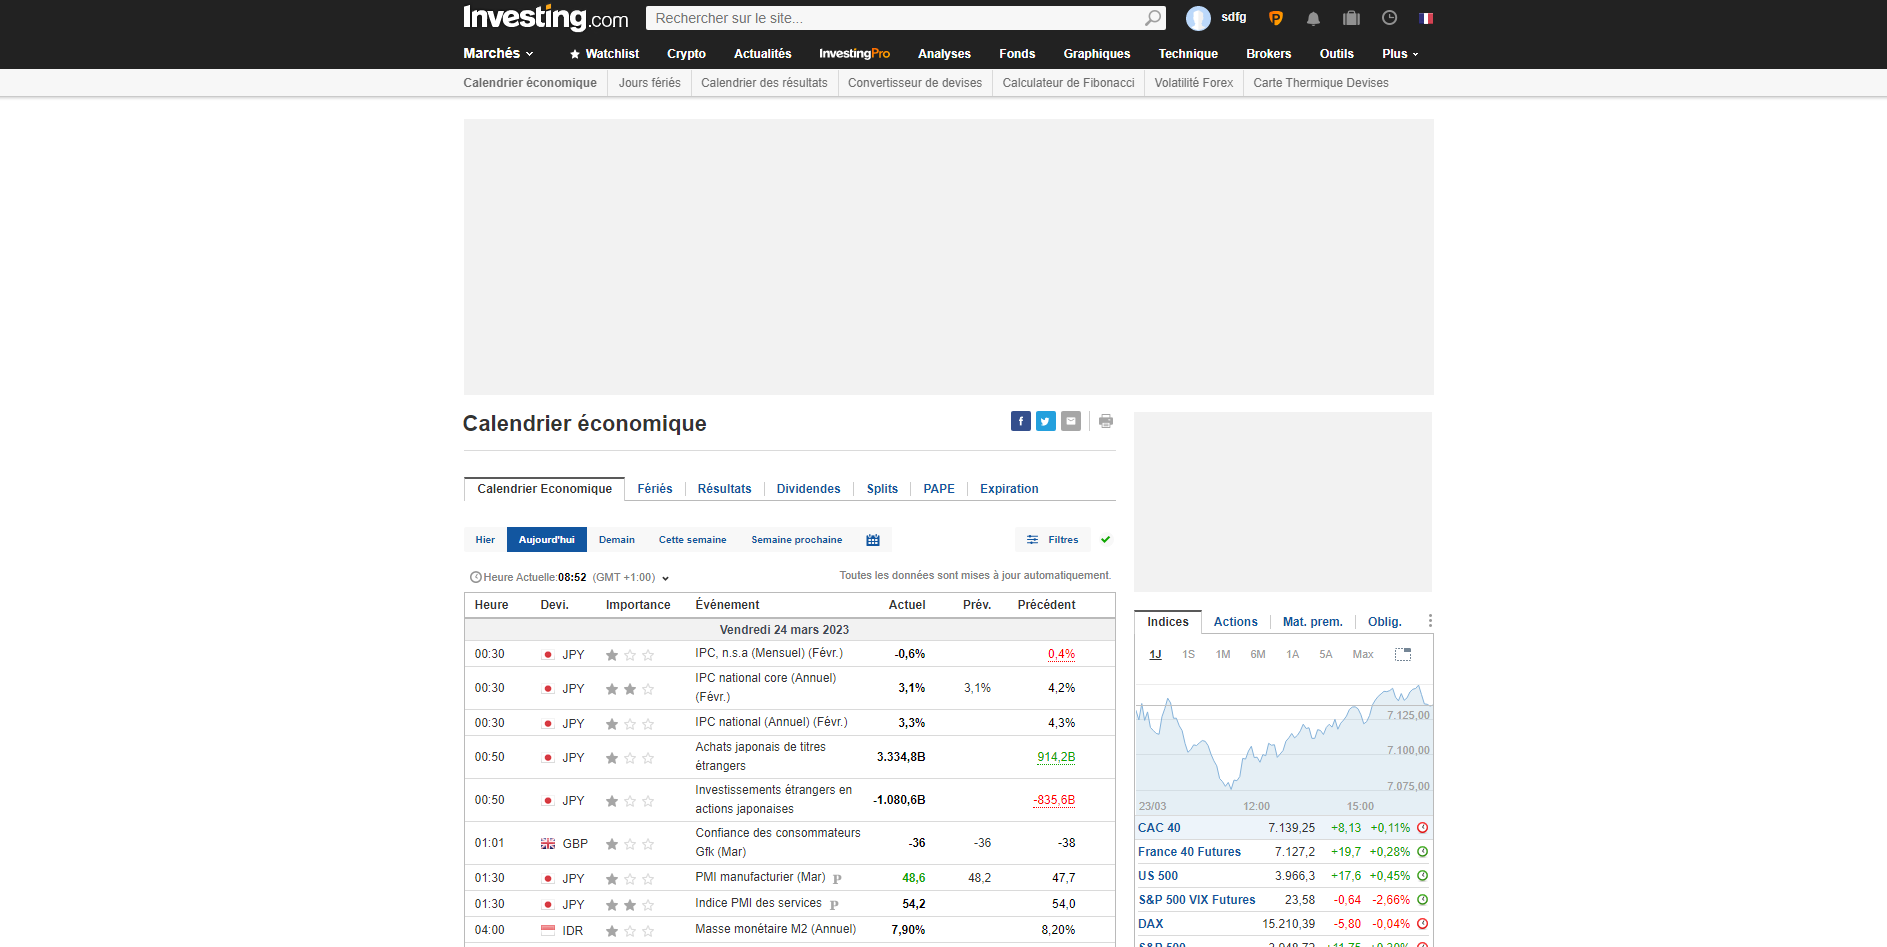1887x947 pixels.
Task: Open Jours fériés link
Action: [649, 83]
